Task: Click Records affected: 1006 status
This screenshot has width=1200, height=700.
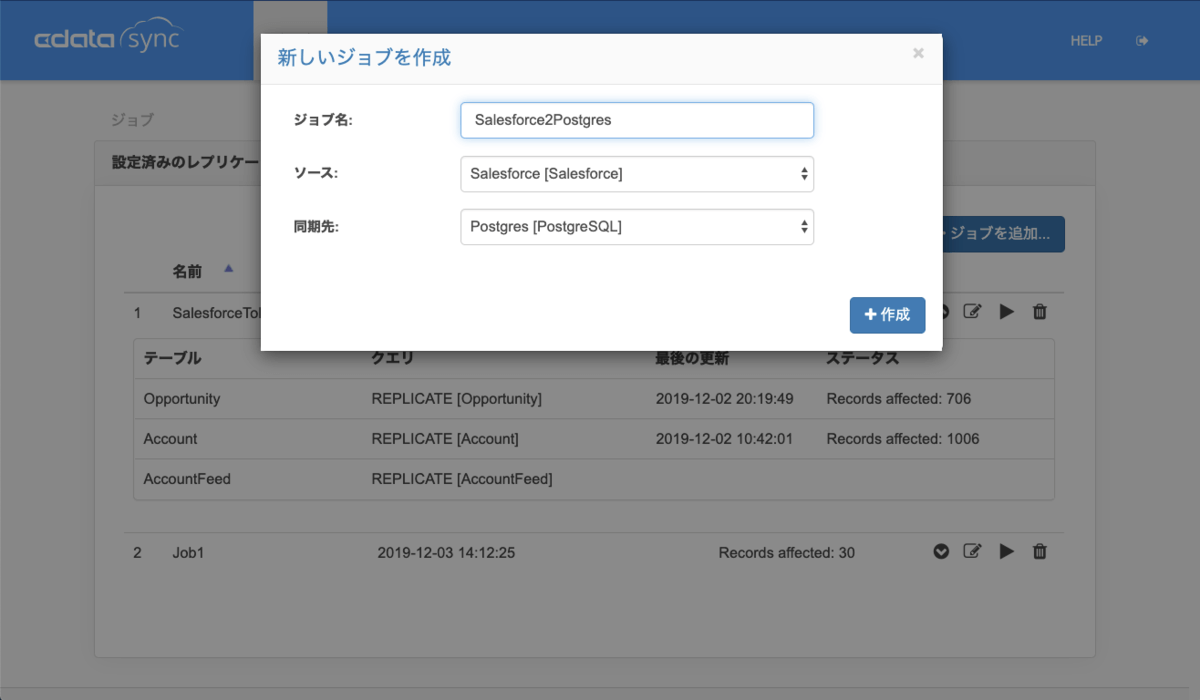Action: click(903, 439)
